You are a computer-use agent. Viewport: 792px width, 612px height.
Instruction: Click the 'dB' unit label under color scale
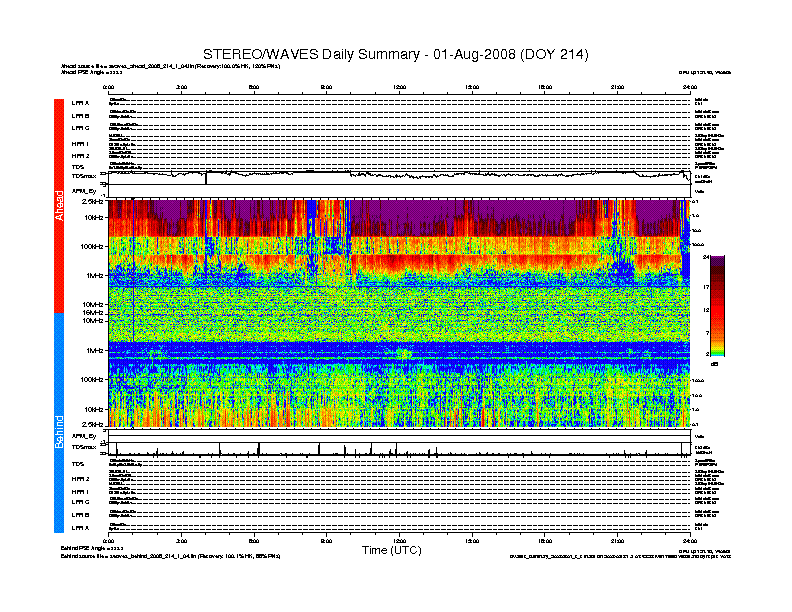(x=714, y=364)
